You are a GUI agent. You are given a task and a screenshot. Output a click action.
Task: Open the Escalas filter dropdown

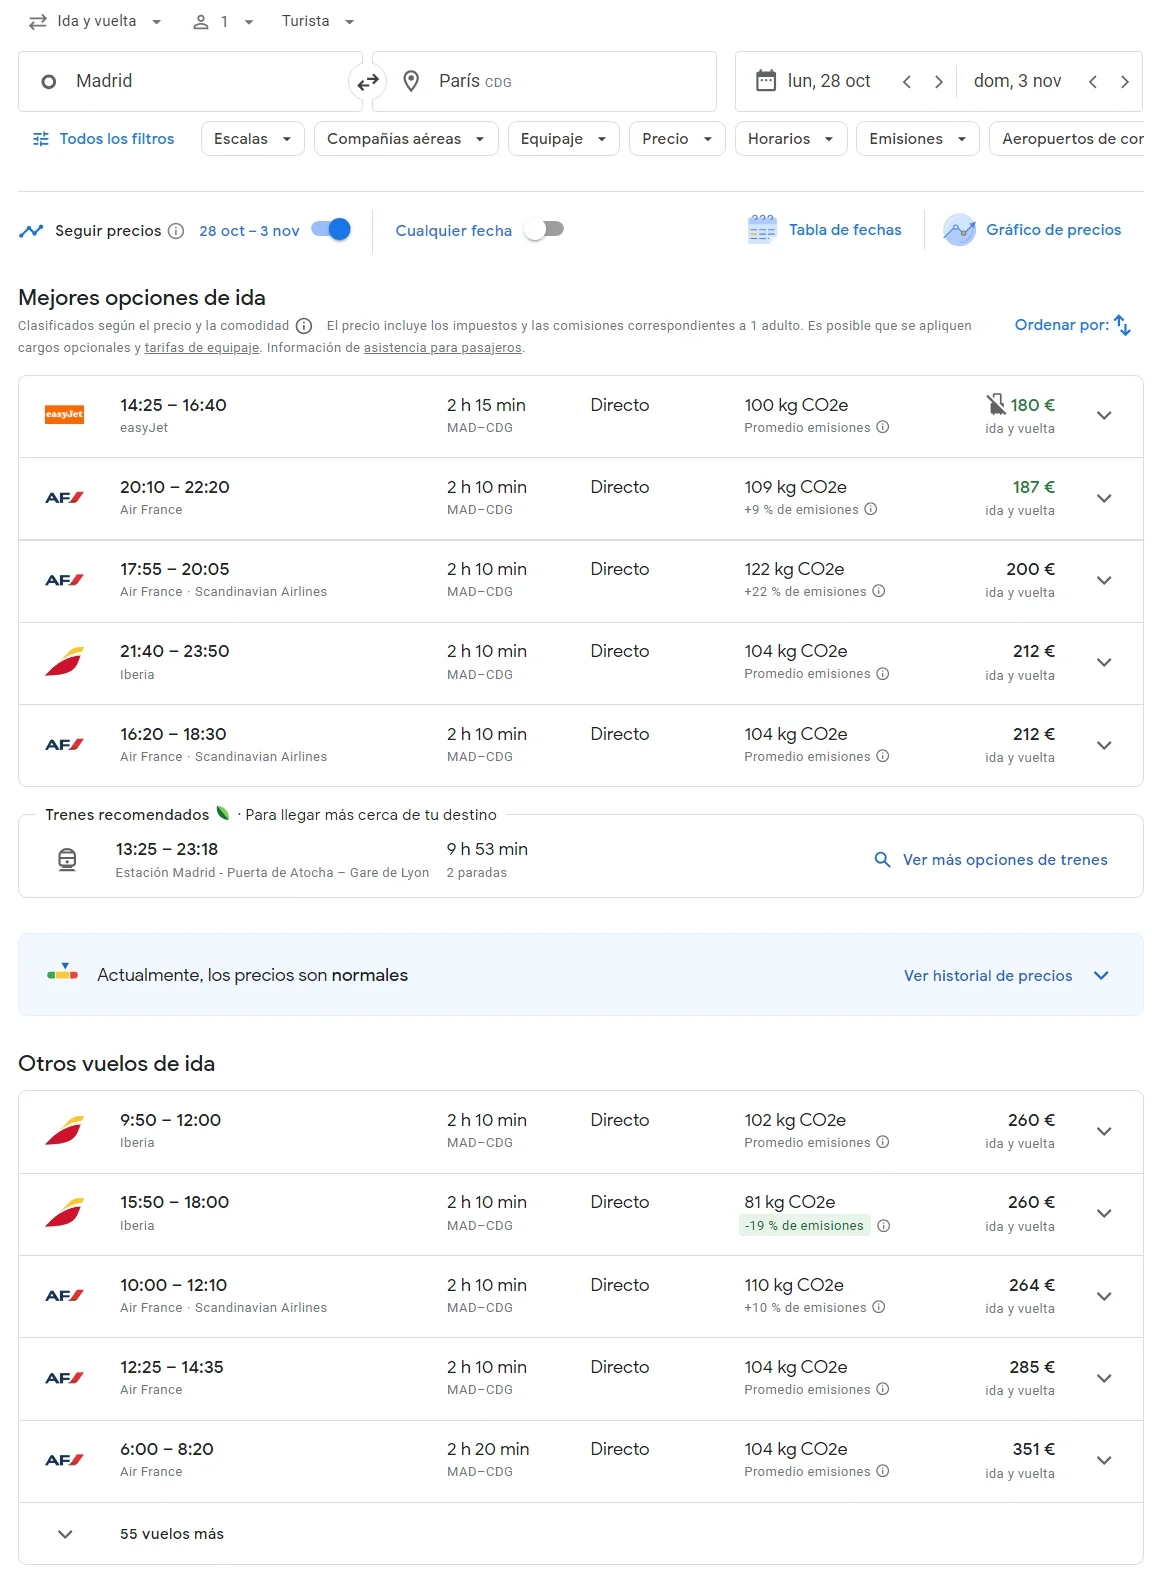click(x=252, y=139)
